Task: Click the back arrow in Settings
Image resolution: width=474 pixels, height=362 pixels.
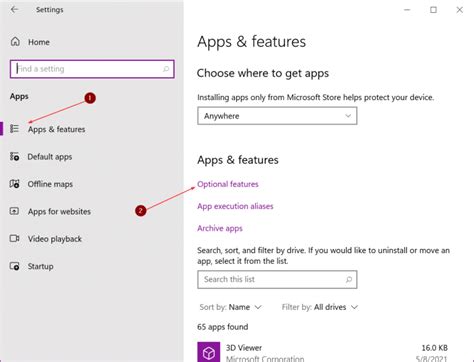Action: pos(14,10)
